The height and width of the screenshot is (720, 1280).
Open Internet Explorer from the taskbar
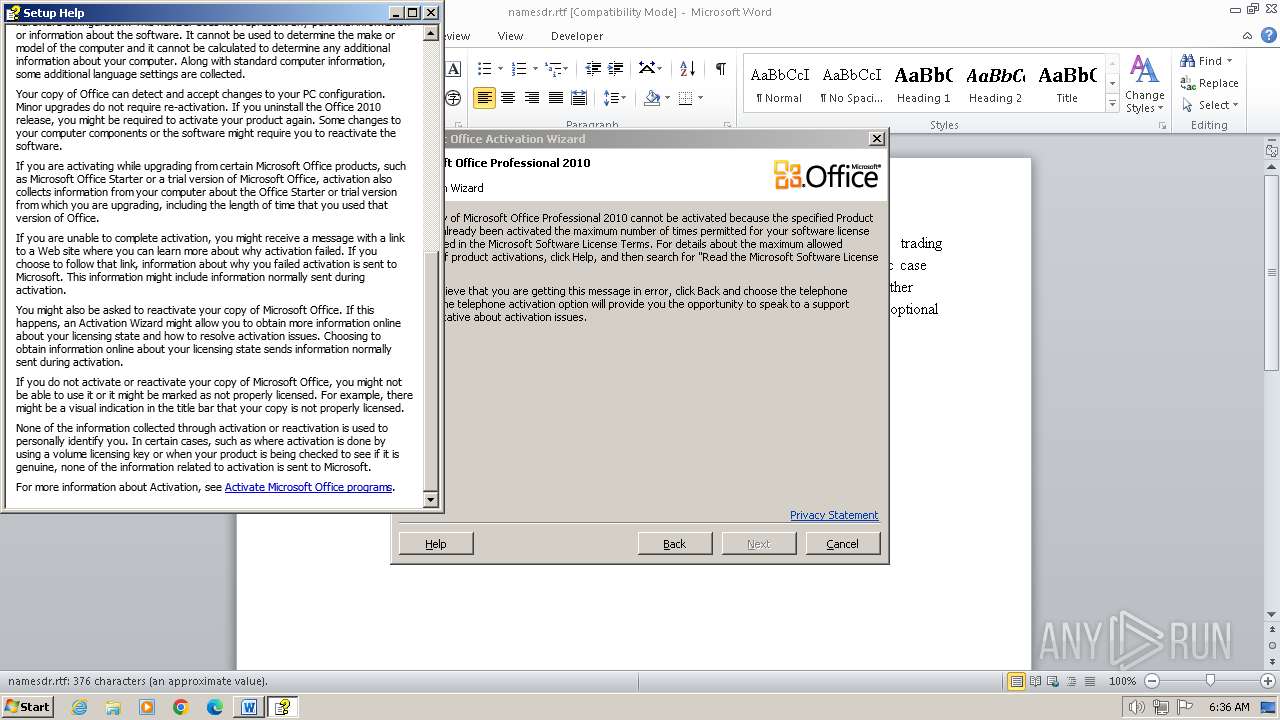click(x=79, y=707)
